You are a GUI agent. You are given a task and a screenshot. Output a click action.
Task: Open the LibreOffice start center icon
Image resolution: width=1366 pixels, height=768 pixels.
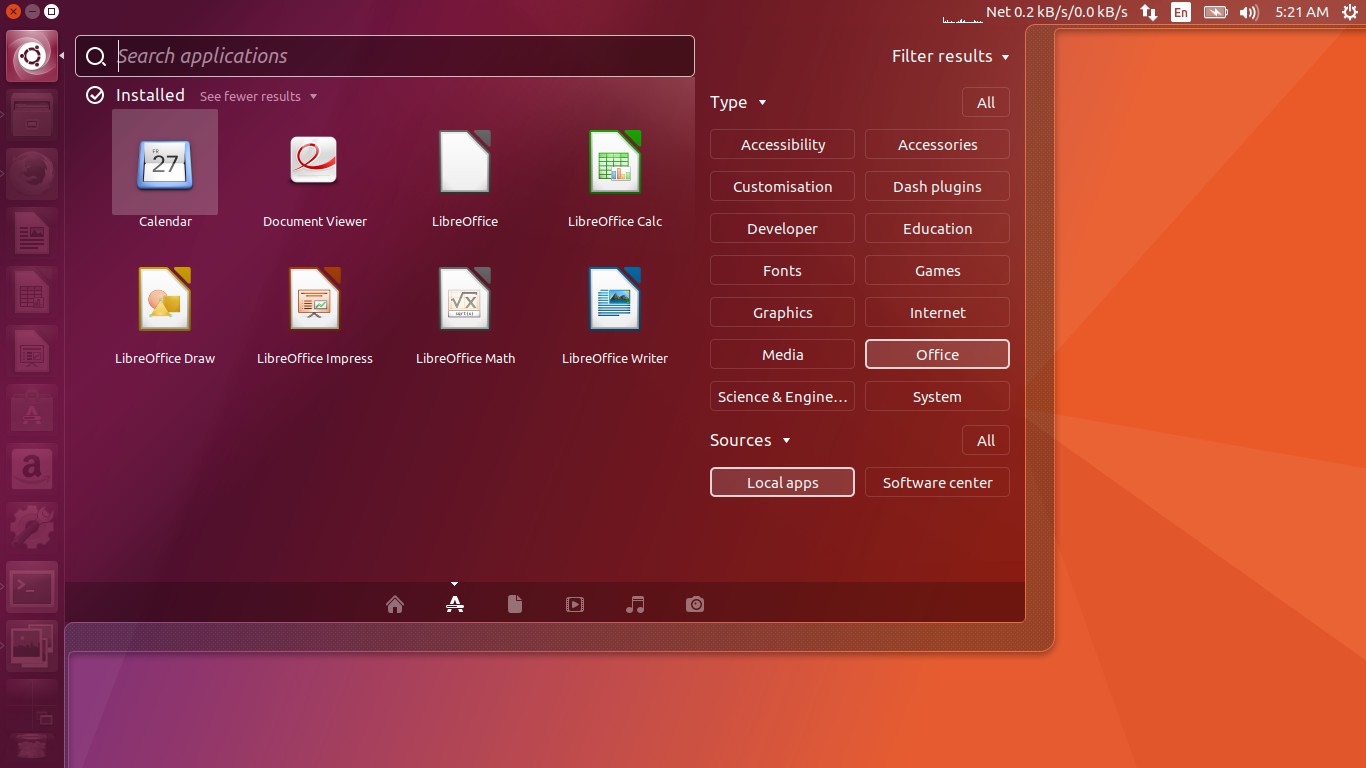coord(465,163)
